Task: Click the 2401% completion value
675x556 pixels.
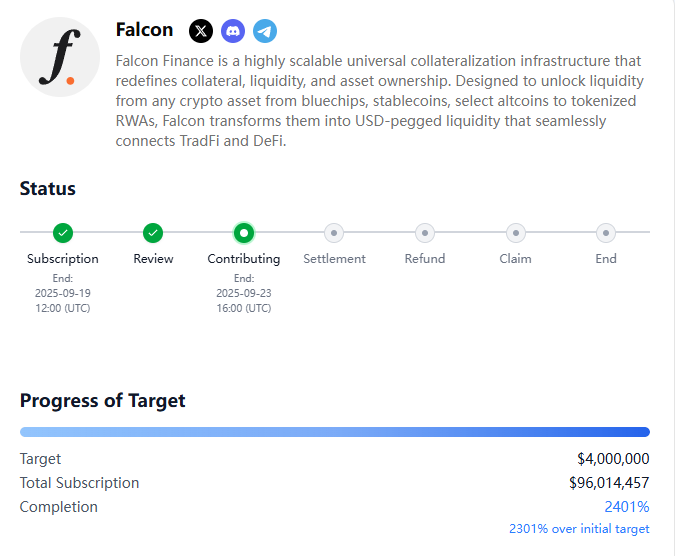Action: tap(627, 507)
